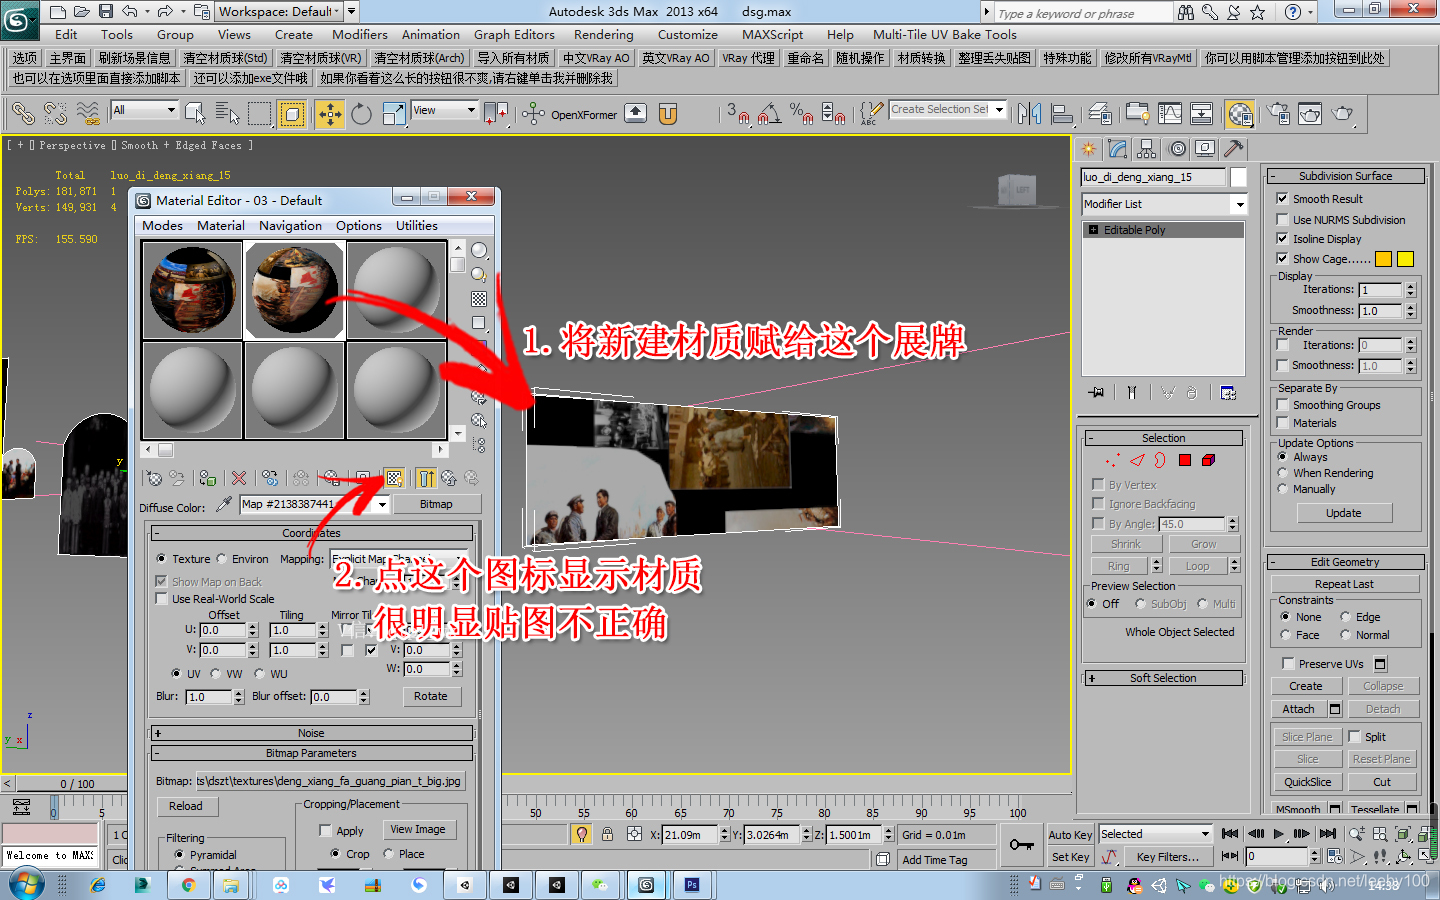This screenshot has height=900, width=1440.
Task: Click Get Material icon in Material Editor
Action: coord(154,478)
